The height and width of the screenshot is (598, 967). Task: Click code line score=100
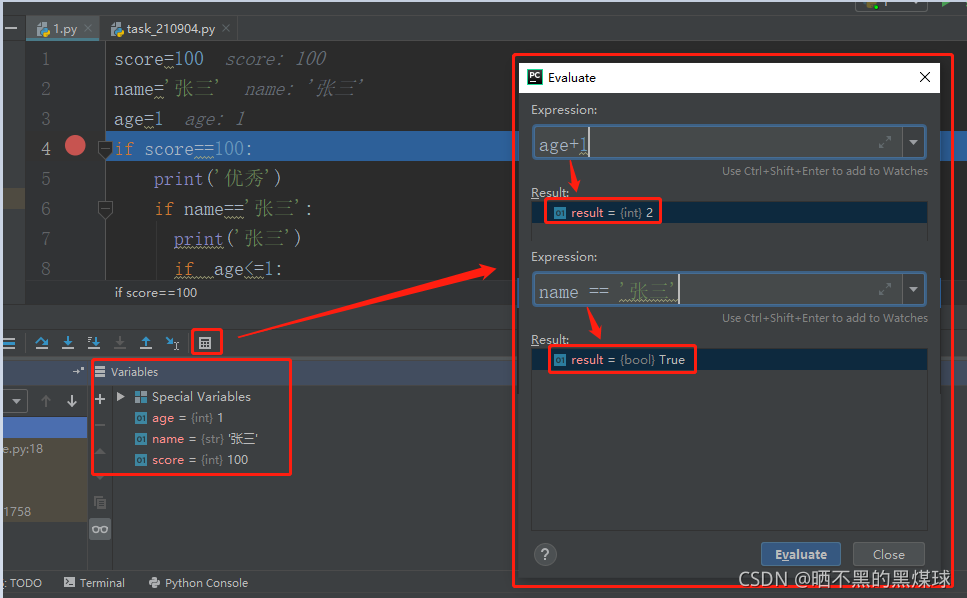[x=158, y=59]
